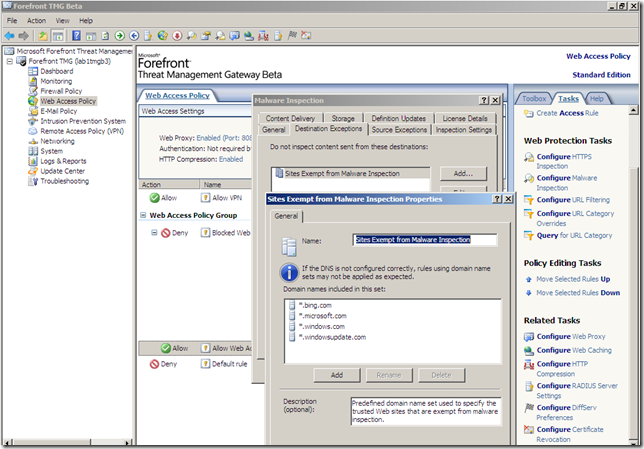Image resolution: width=644 pixels, height=449 pixels.
Task: Switch to Malware Inspection General tab
Action: 274,130
